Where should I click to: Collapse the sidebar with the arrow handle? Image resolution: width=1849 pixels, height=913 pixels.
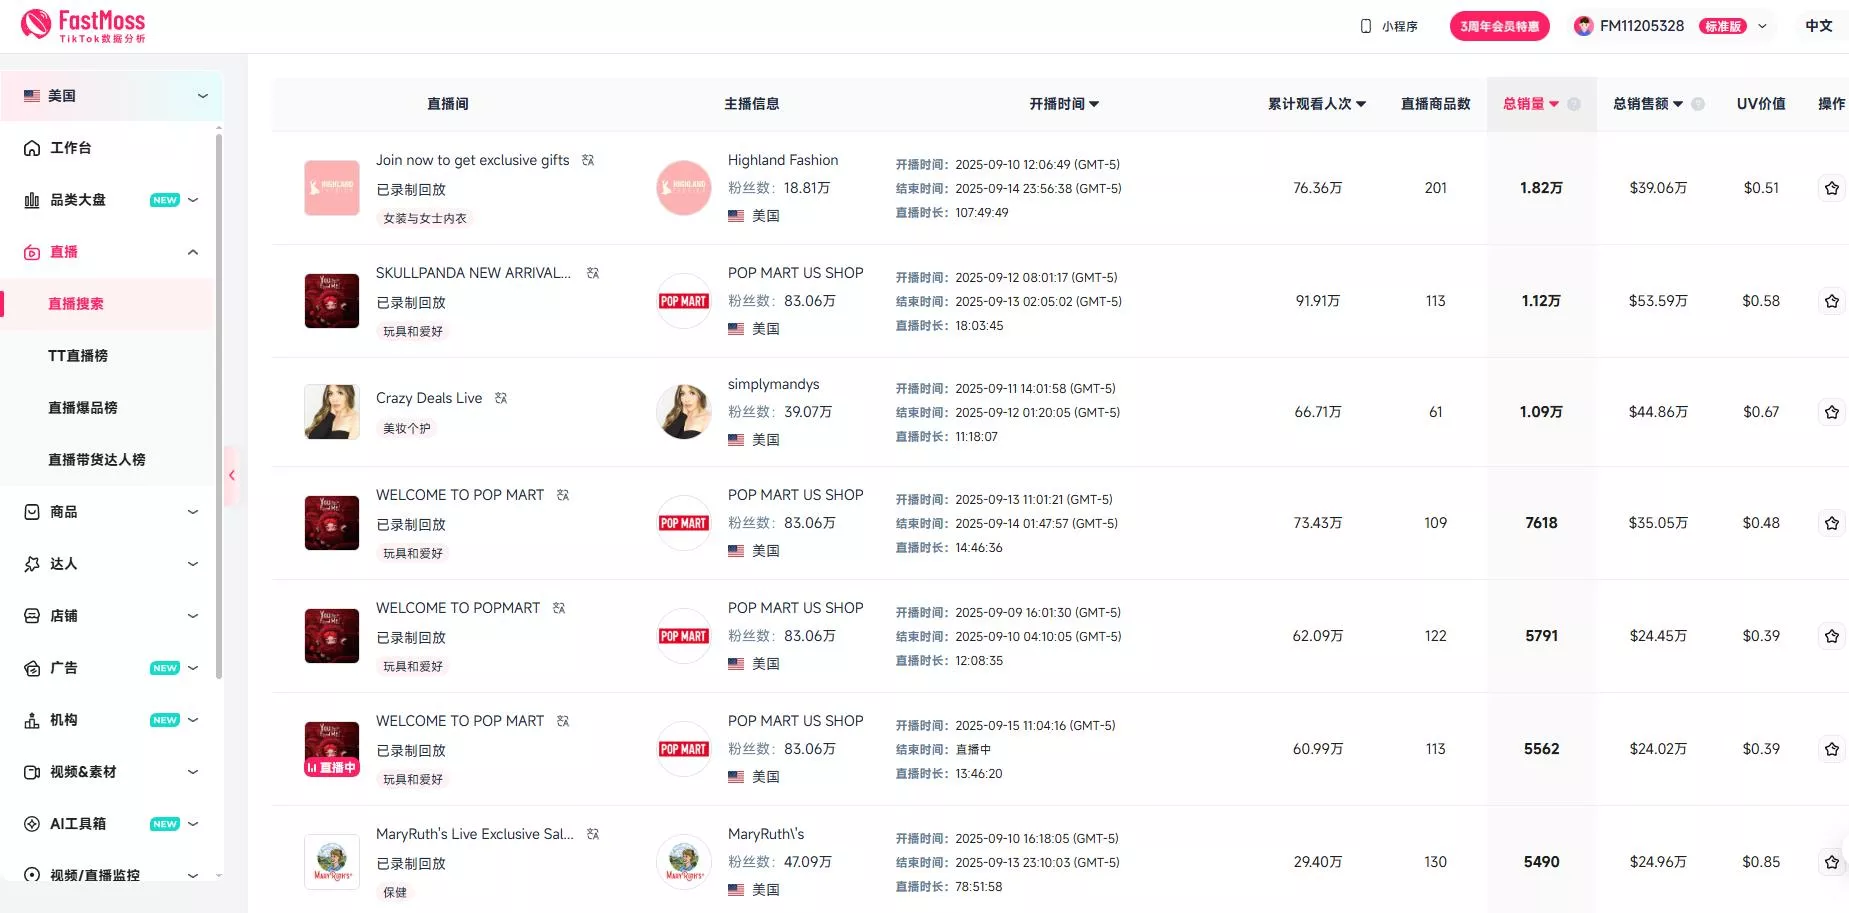coord(232,476)
